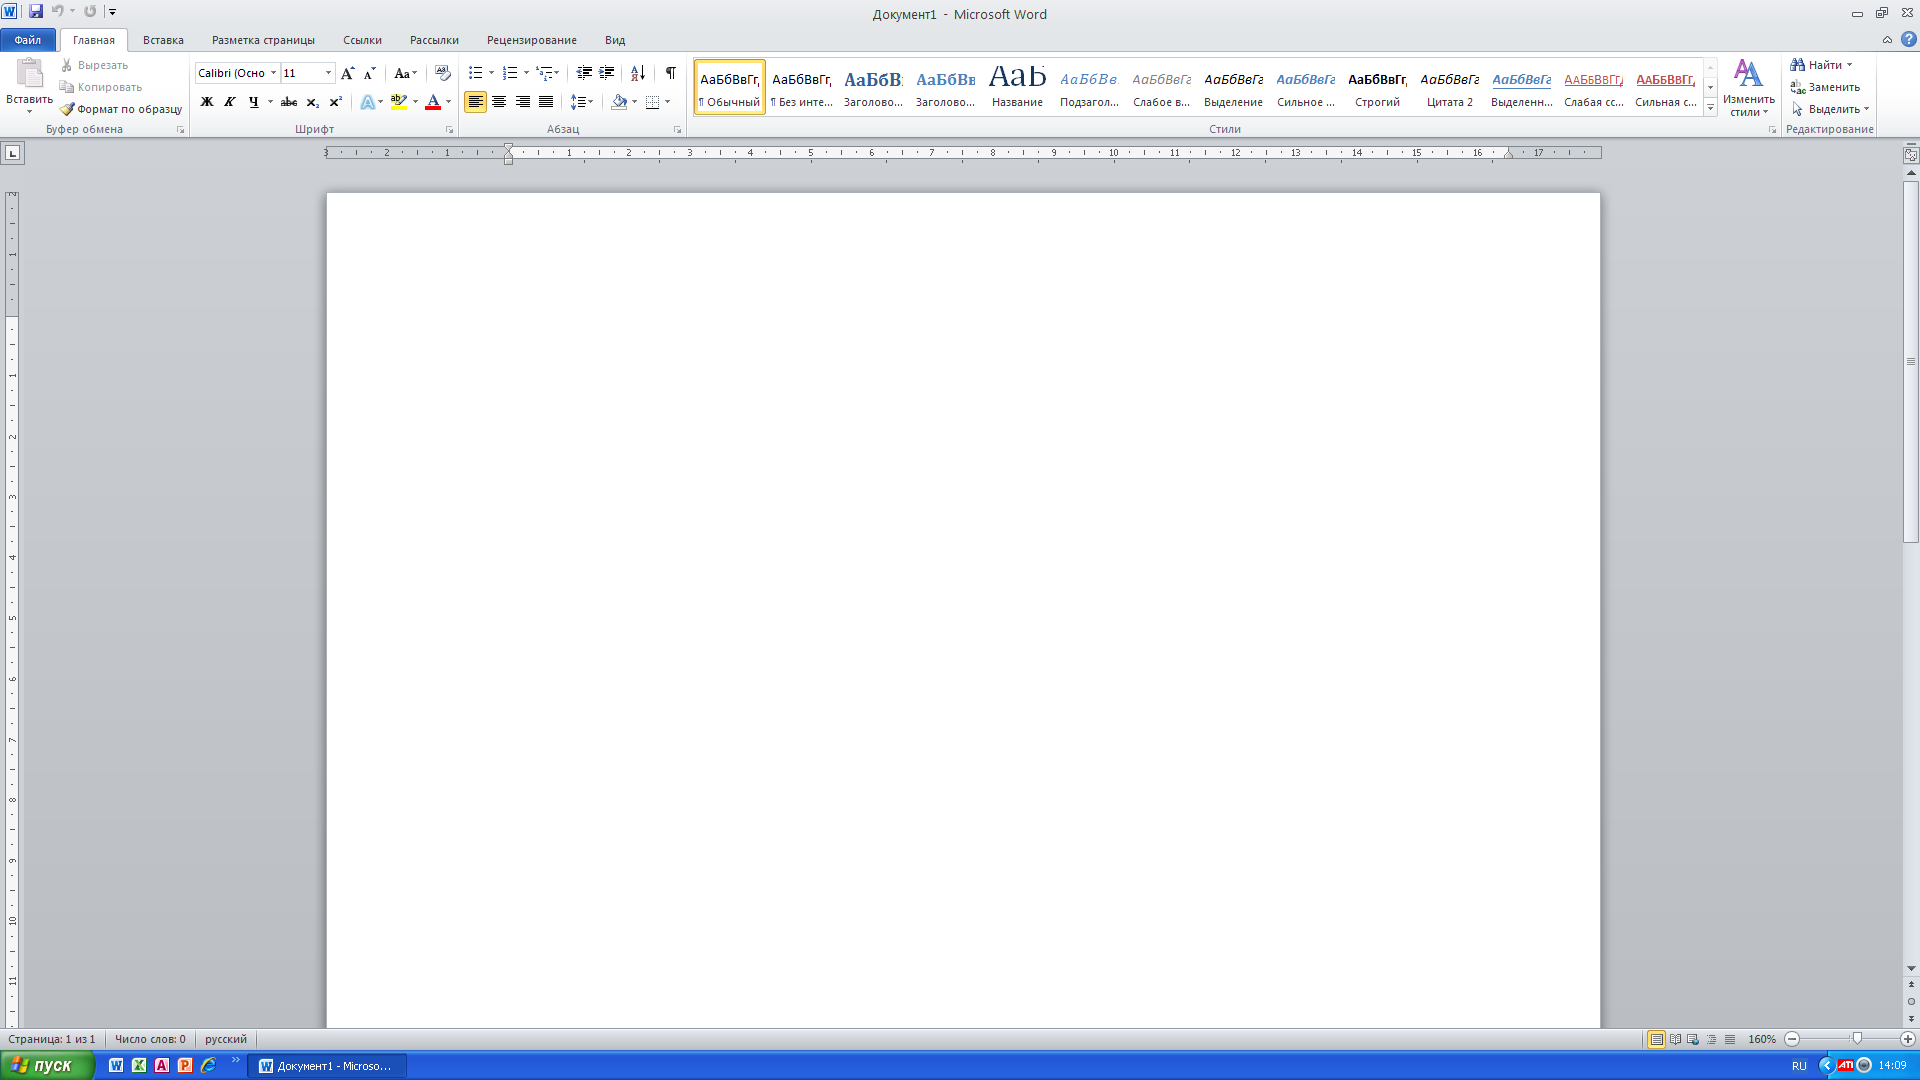Image resolution: width=1920 pixels, height=1080 pixels.
Task: Click the Increase Indent icon
Action: [607, 73]
